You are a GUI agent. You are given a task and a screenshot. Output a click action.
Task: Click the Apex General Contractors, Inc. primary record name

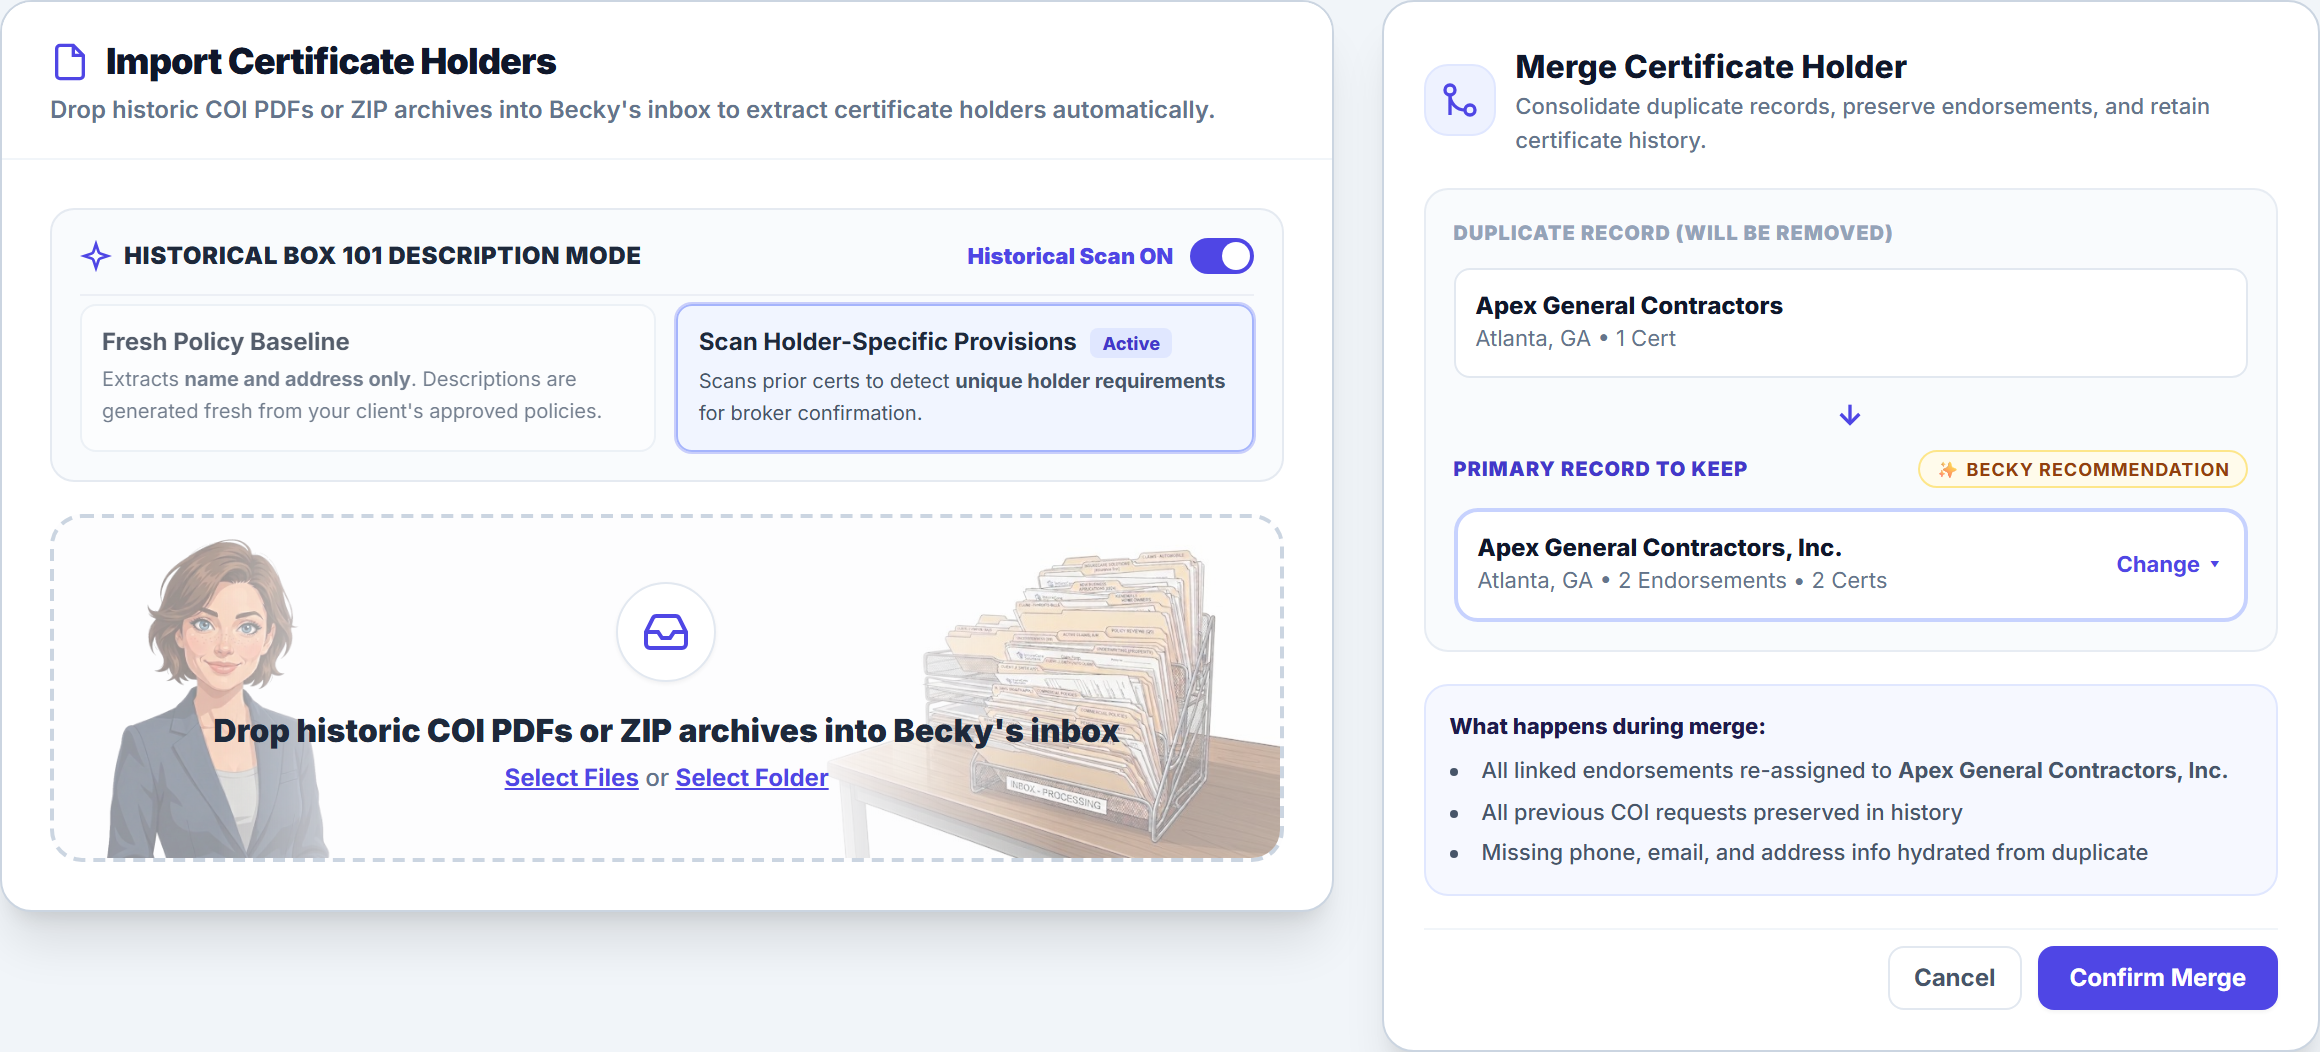point(1660,548)
